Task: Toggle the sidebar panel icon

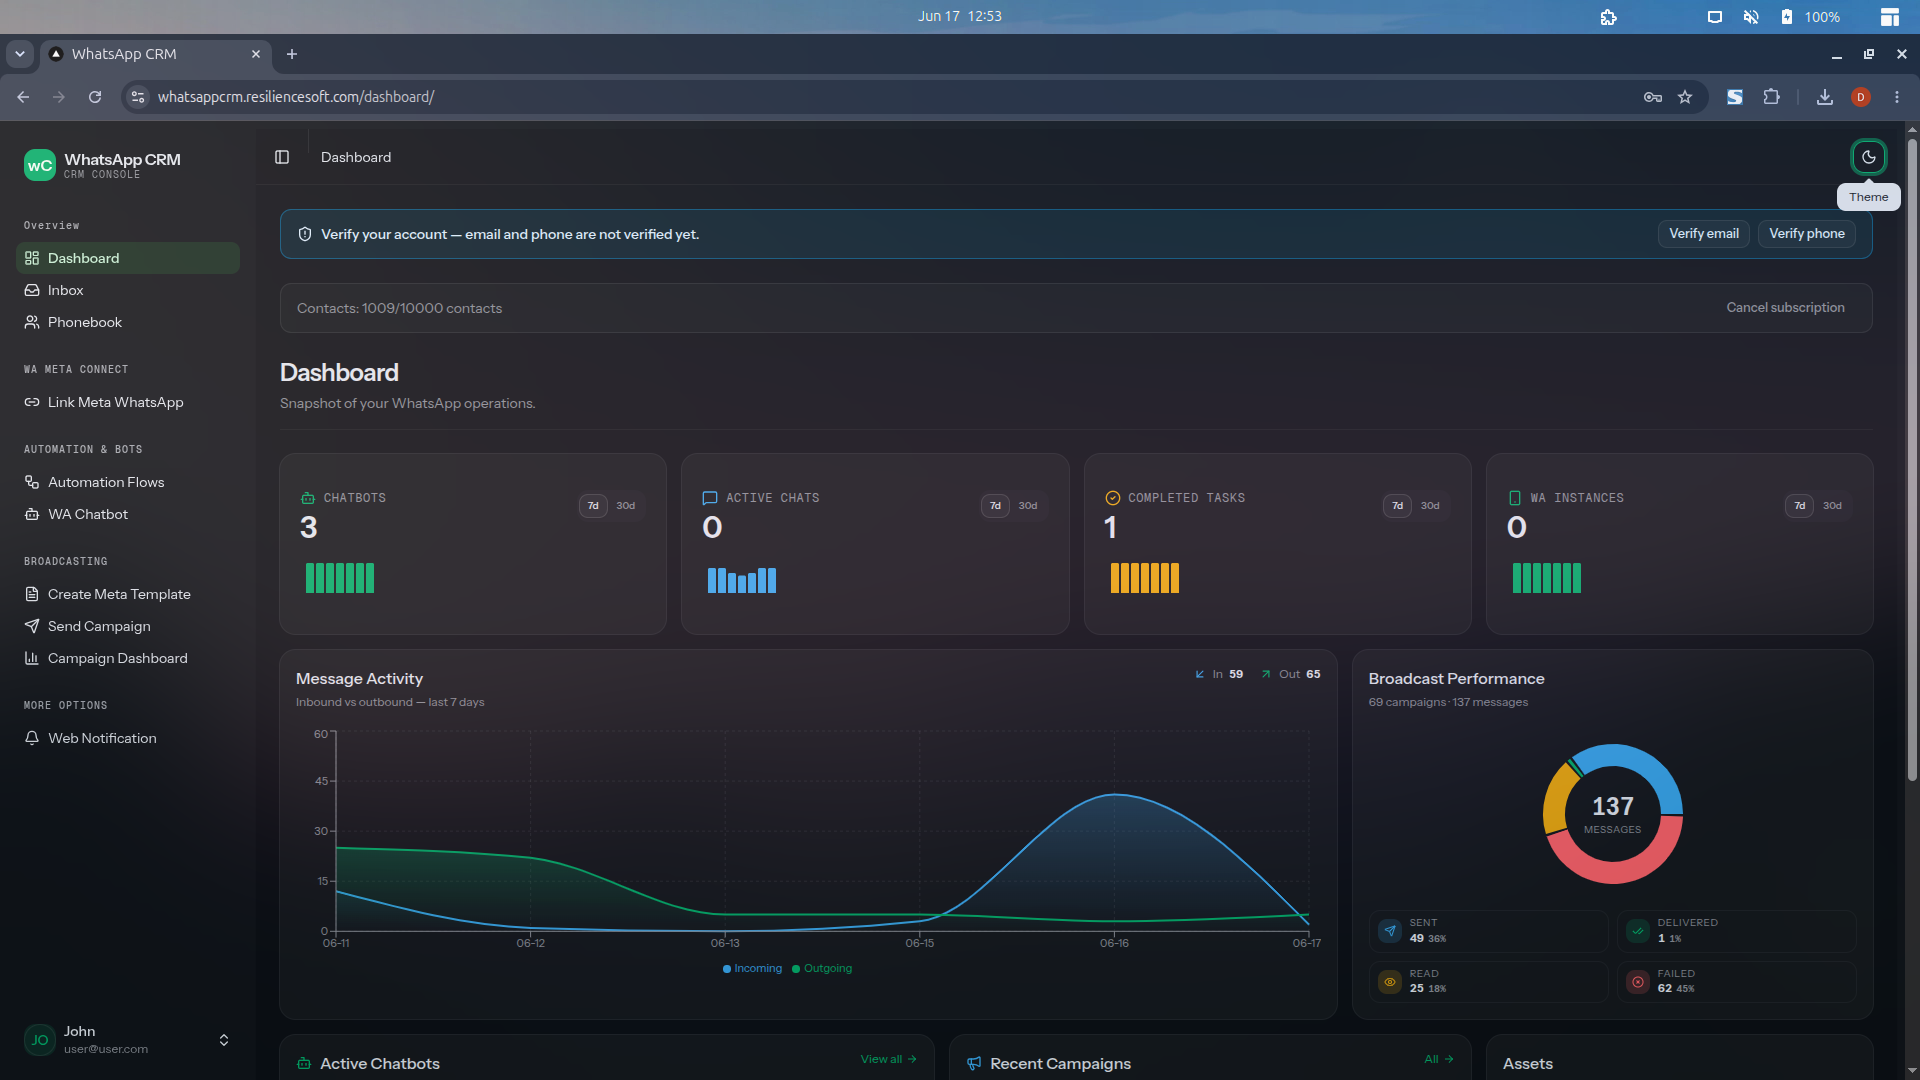Action: tap(282, 157)
